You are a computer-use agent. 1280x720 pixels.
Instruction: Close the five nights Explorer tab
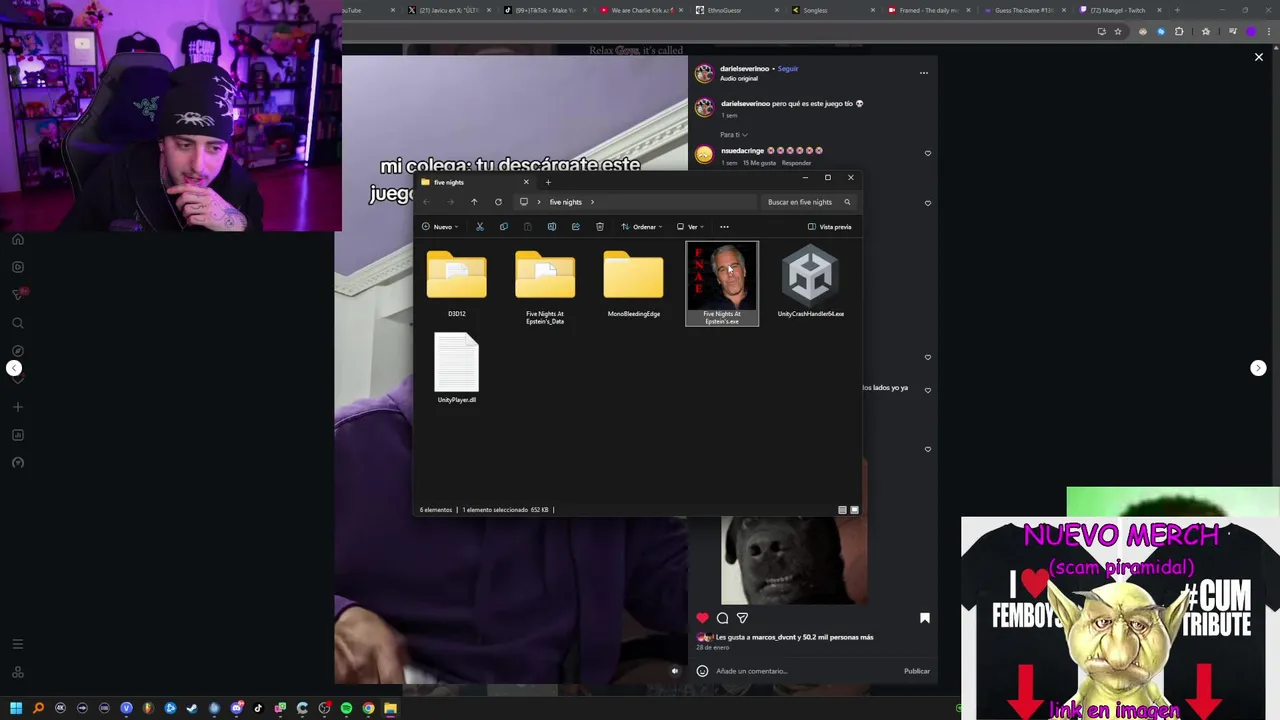(x=526, y=182)
